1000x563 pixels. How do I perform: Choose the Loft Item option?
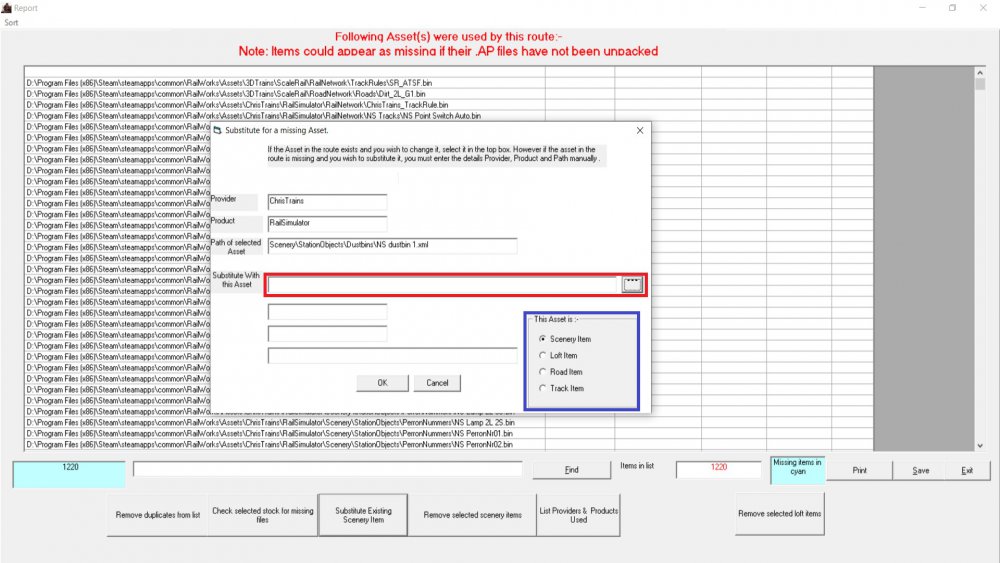tap(543, 355)
